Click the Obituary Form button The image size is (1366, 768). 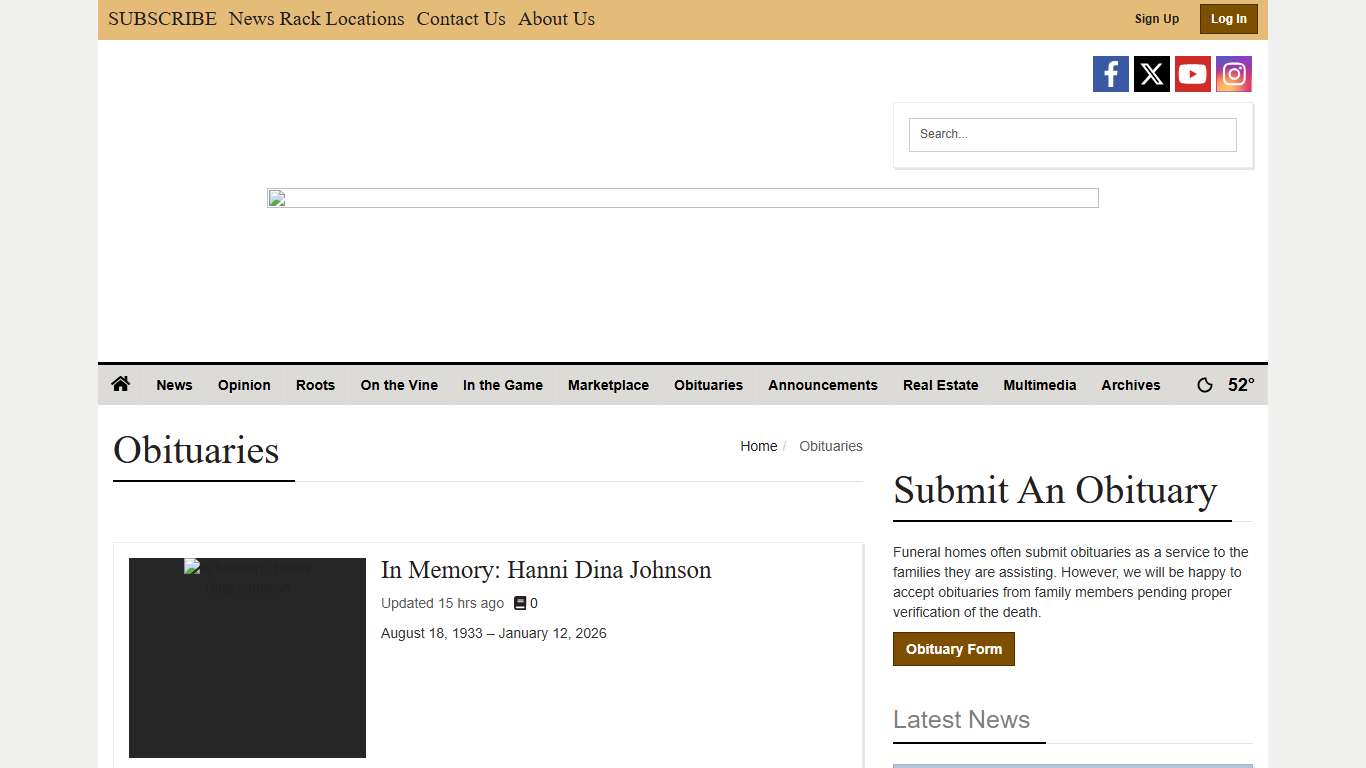(x=953, y=649)
